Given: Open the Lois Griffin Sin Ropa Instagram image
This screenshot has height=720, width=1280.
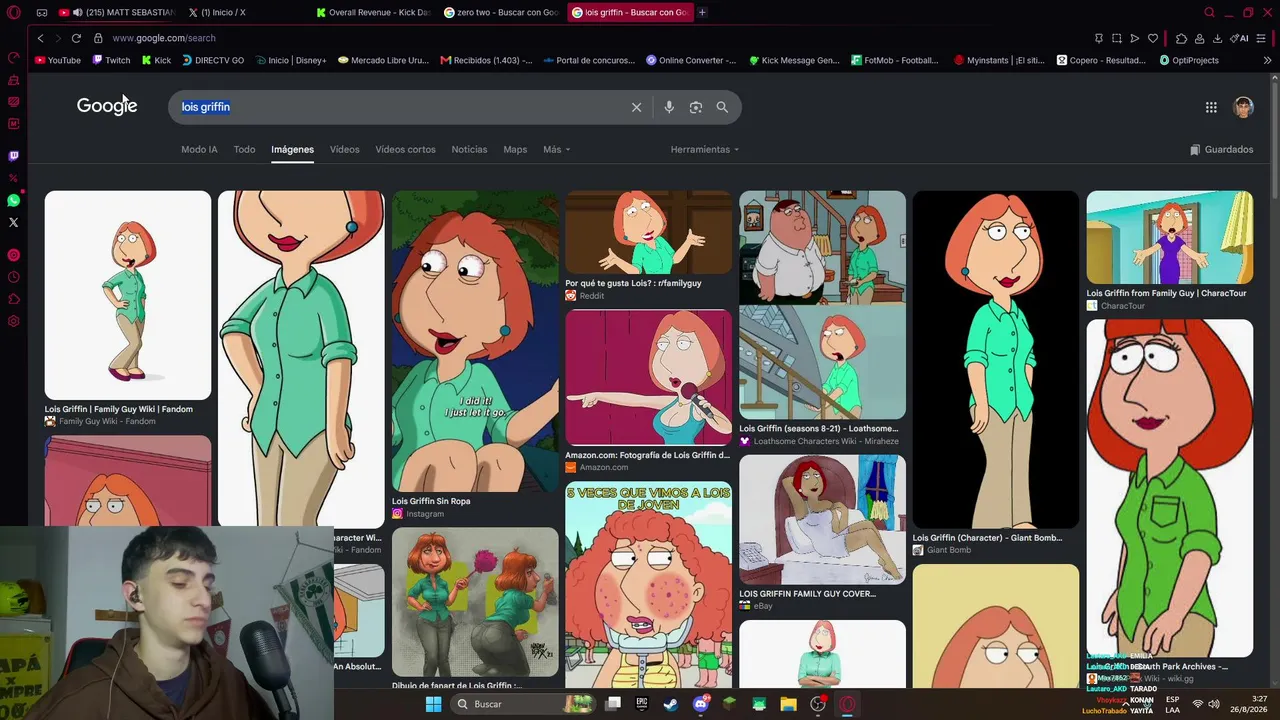Looking at the screenshot, I should (475, 341).
